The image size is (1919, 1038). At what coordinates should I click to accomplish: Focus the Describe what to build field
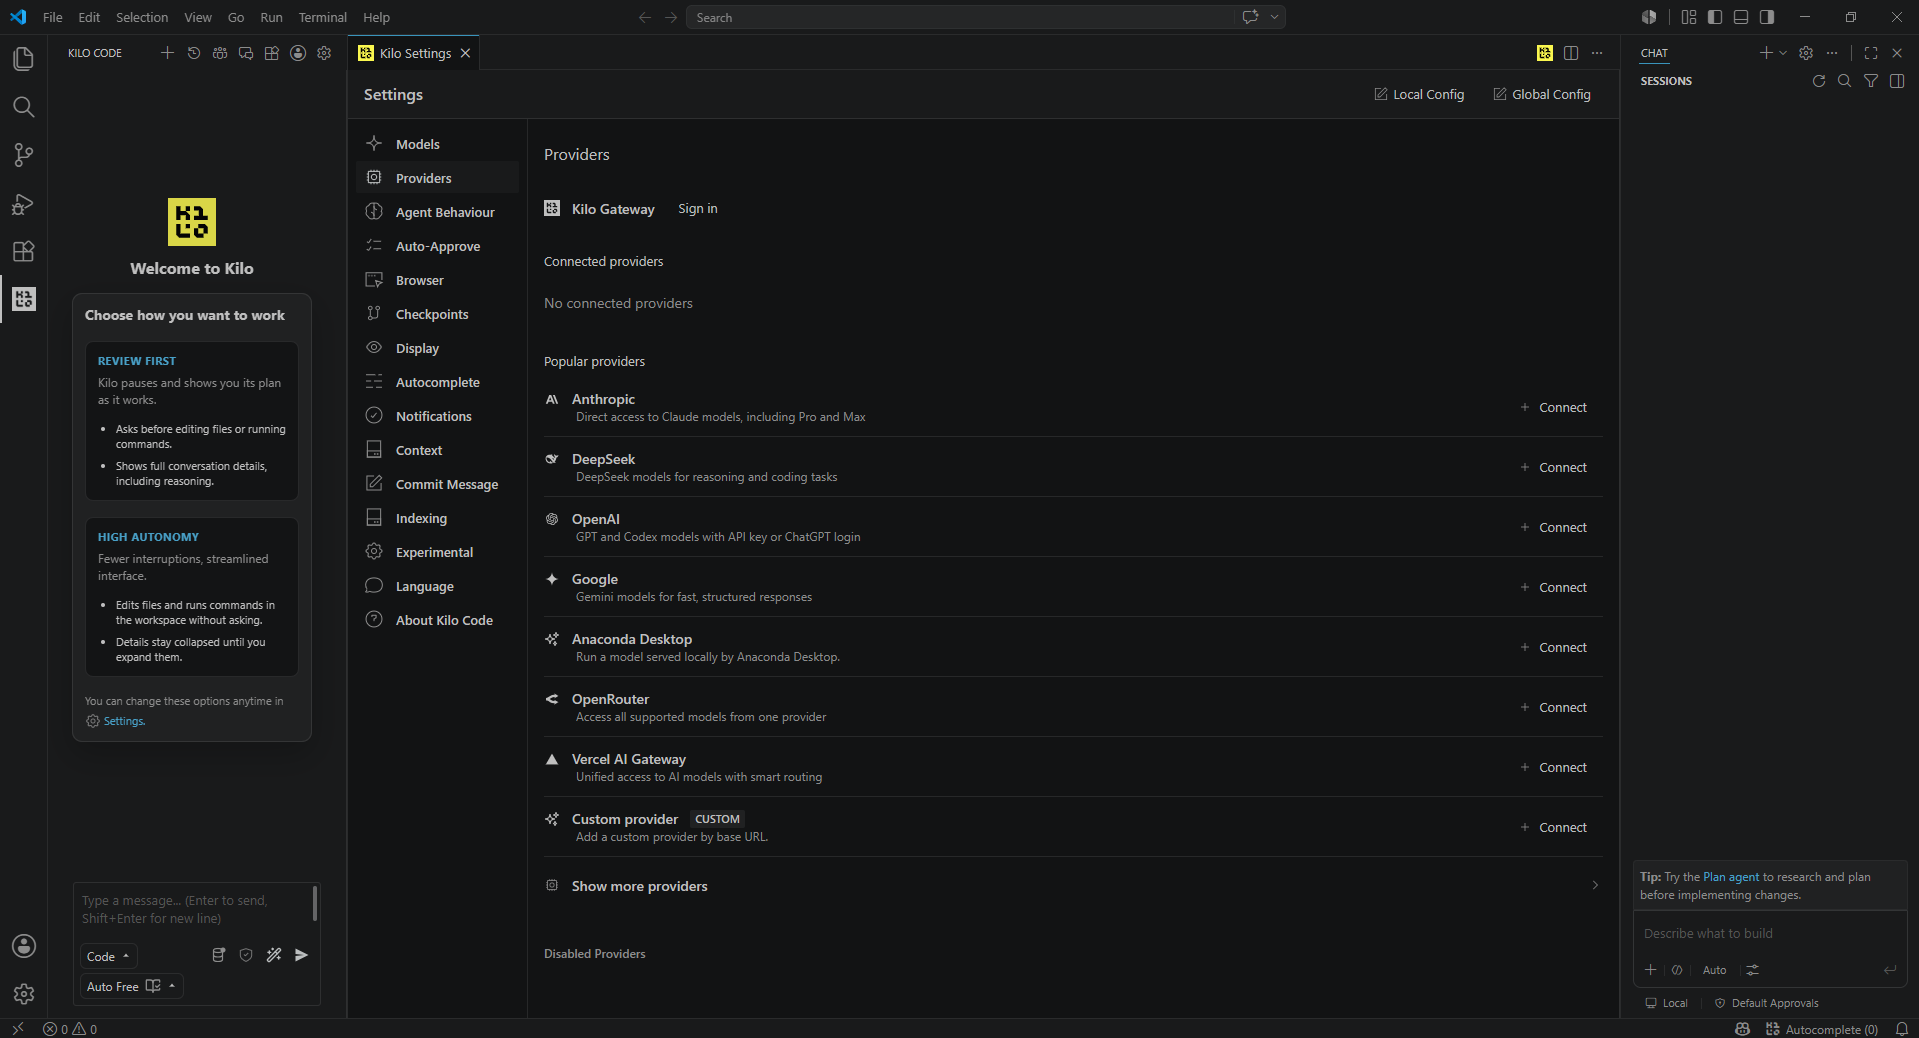[1770, 933]
